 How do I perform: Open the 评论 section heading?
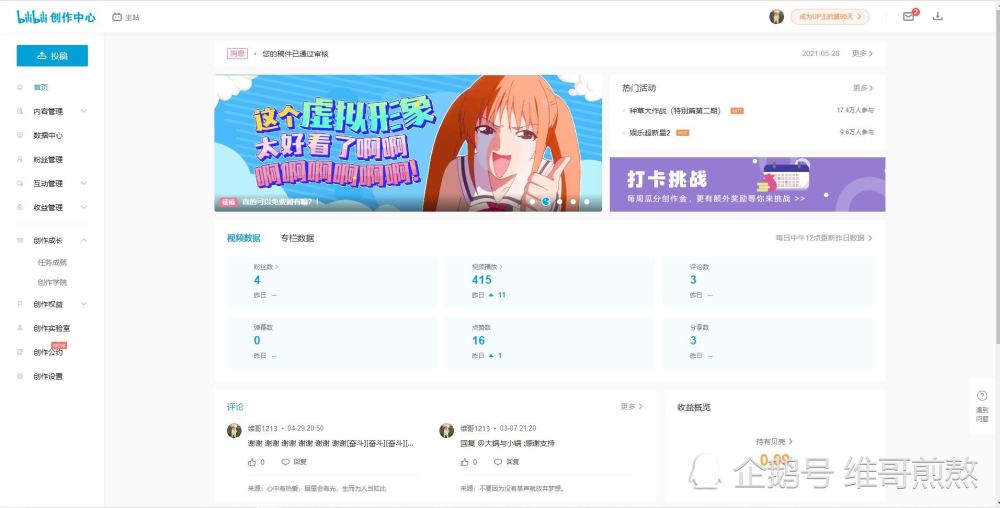point(235,407)
